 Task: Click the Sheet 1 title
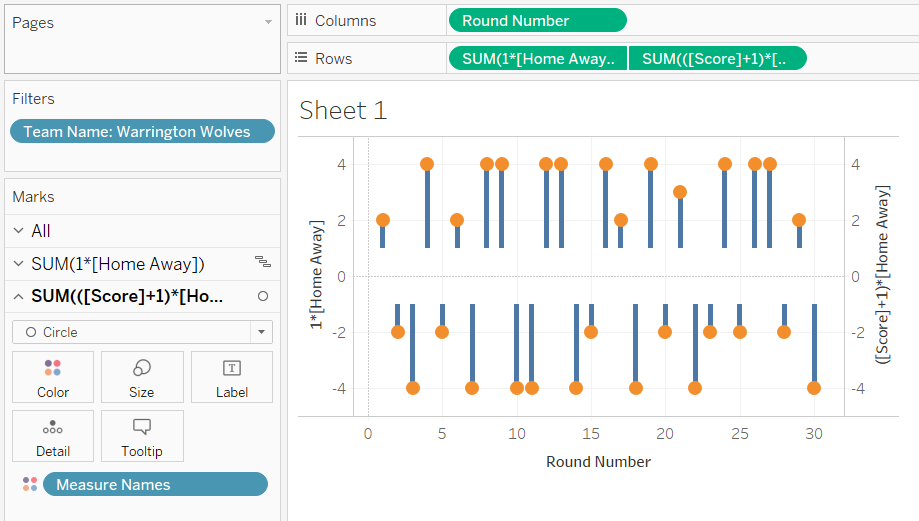point(343,111)
